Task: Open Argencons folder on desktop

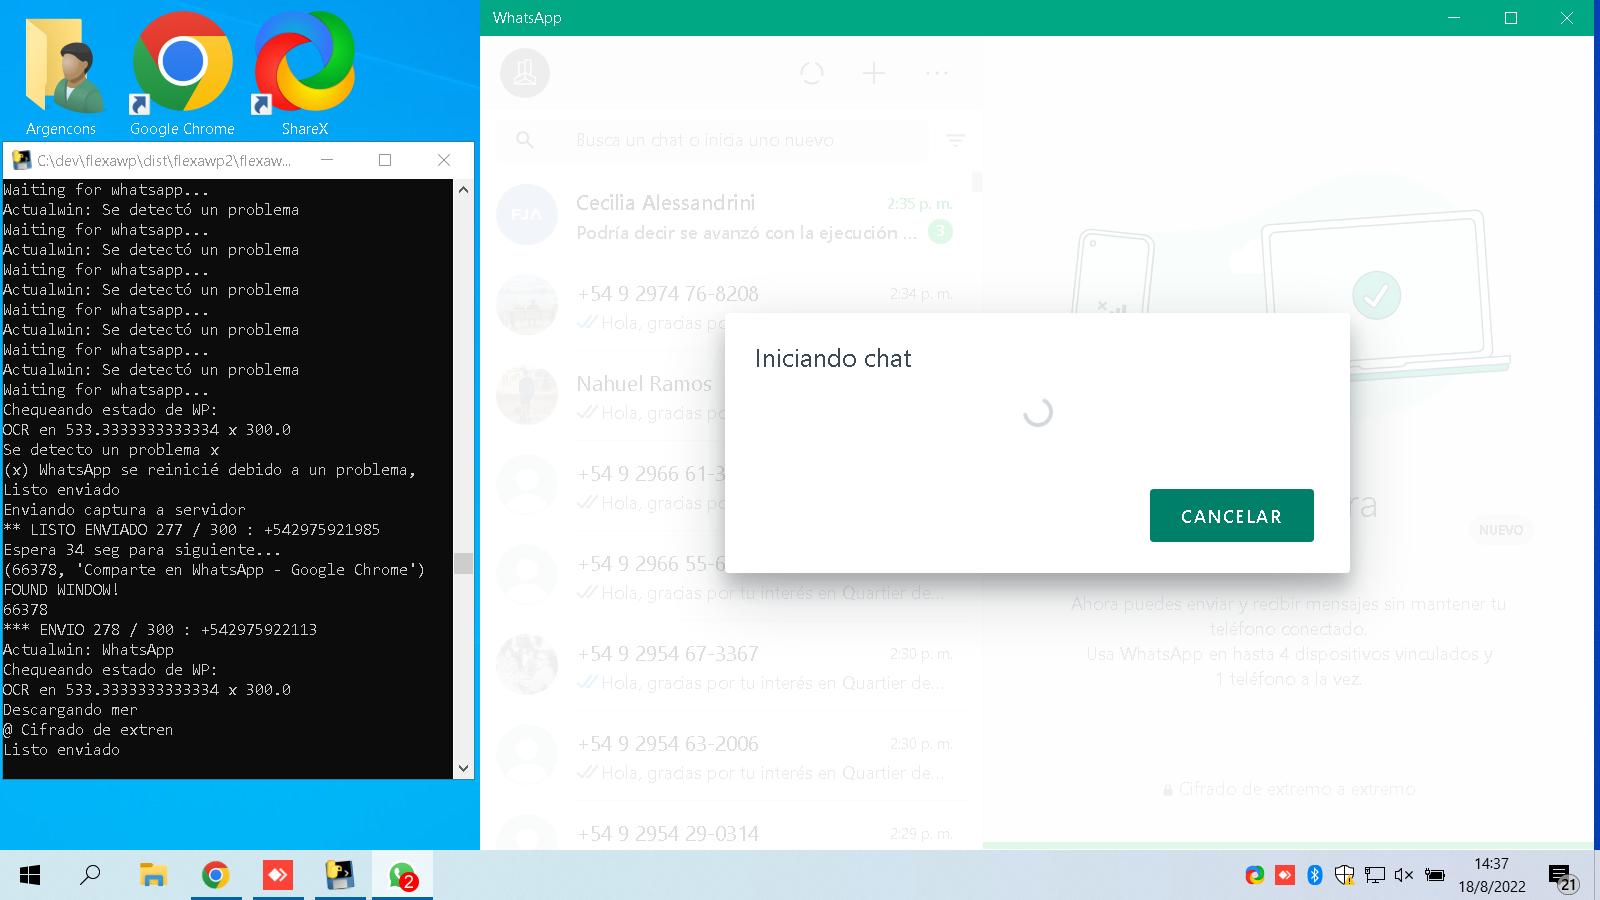Action: (61, 75)
